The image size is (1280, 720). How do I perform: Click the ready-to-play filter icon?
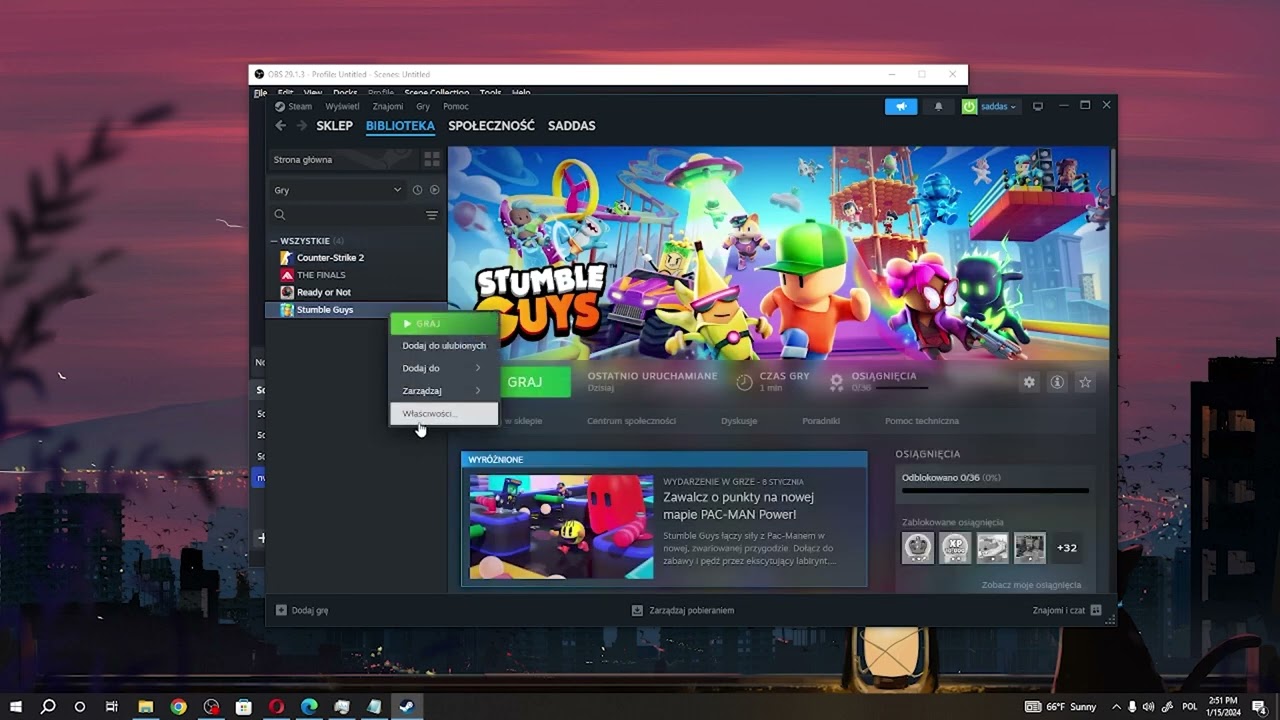click(434, 190)
